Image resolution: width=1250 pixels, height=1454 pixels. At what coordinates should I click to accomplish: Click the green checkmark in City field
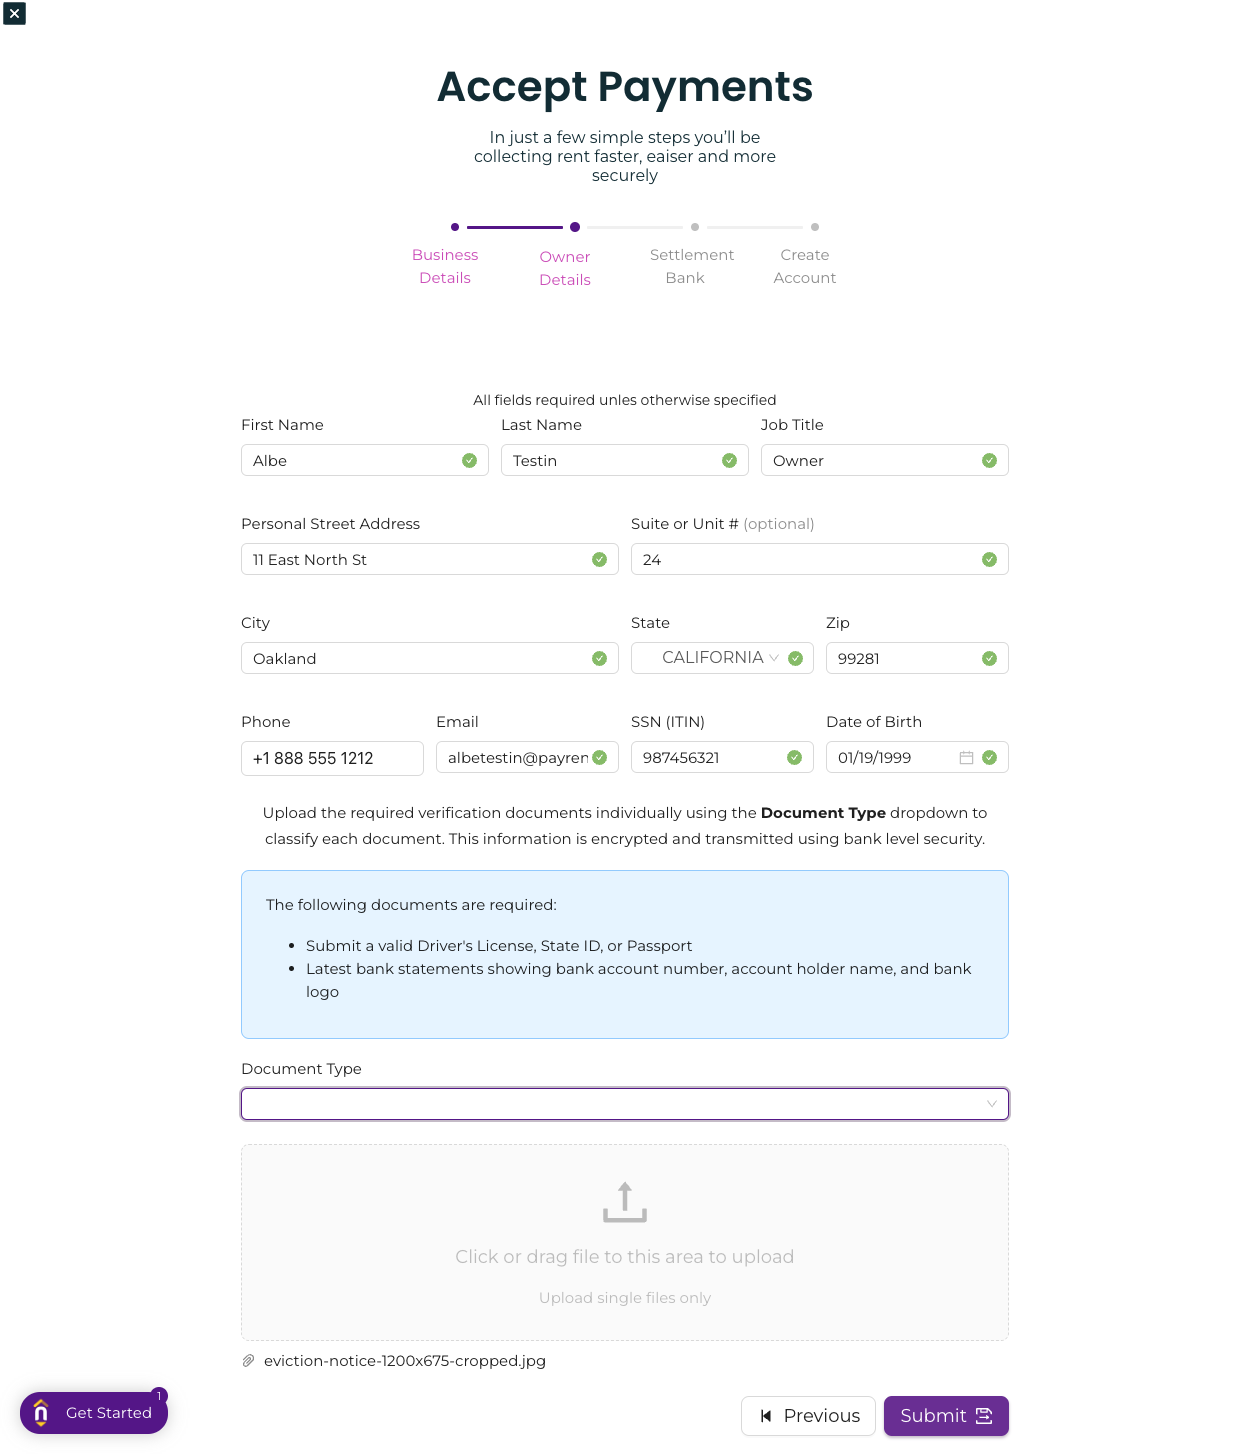coord(599,658)
